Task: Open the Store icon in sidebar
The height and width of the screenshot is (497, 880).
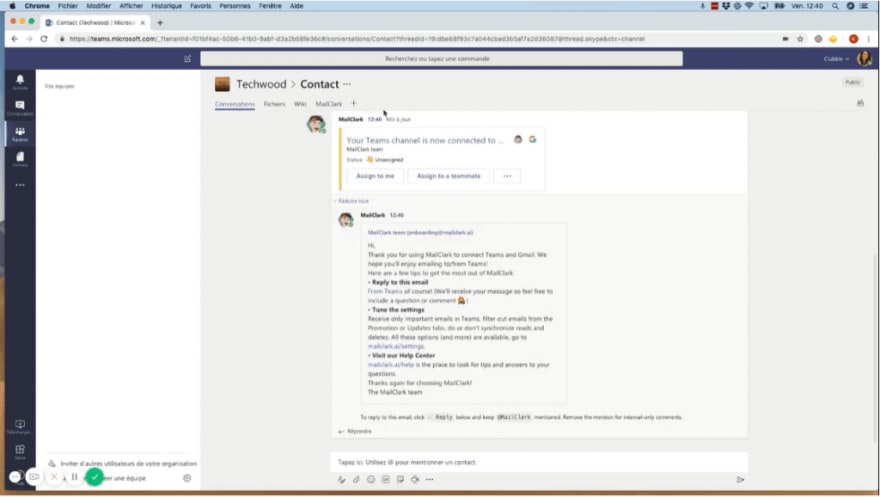Action: point(20,452)
